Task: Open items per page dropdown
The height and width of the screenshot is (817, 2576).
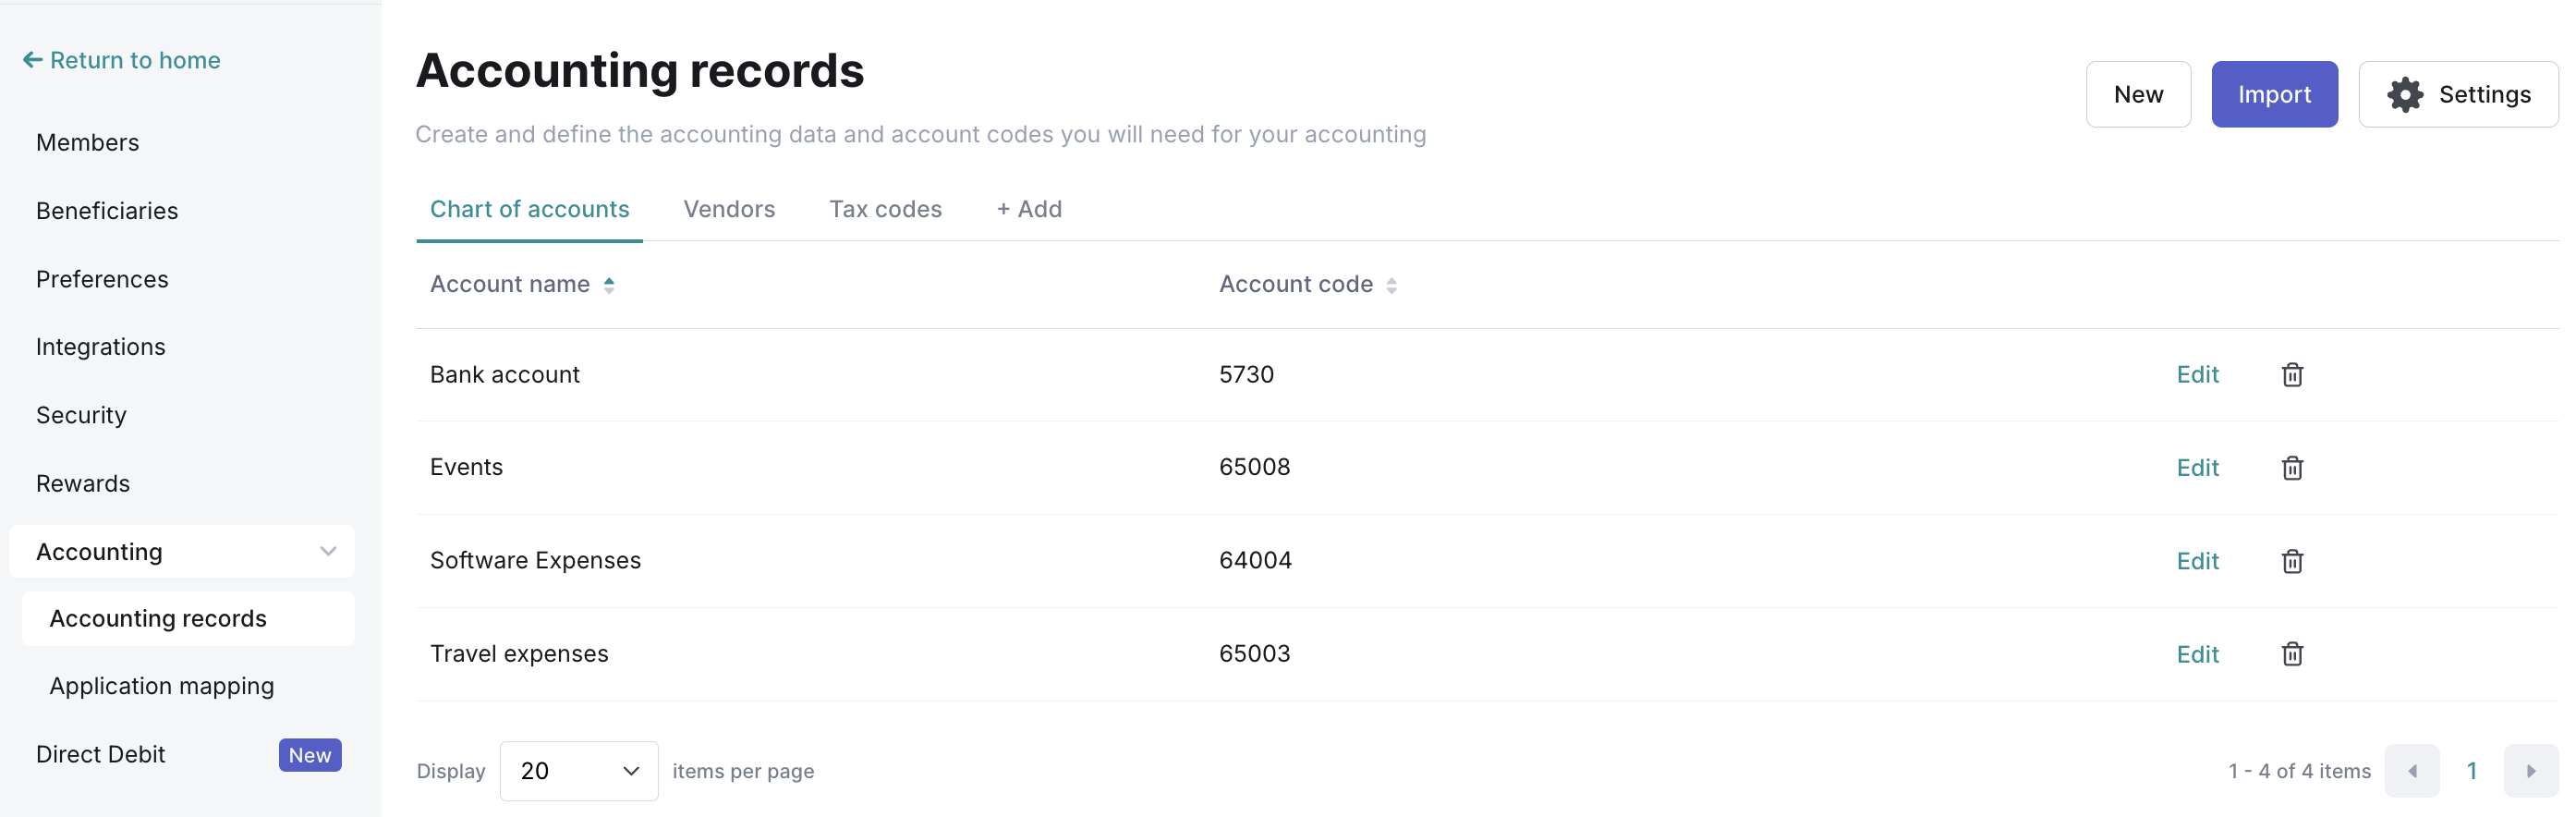Action: click(x=578, y=771)
